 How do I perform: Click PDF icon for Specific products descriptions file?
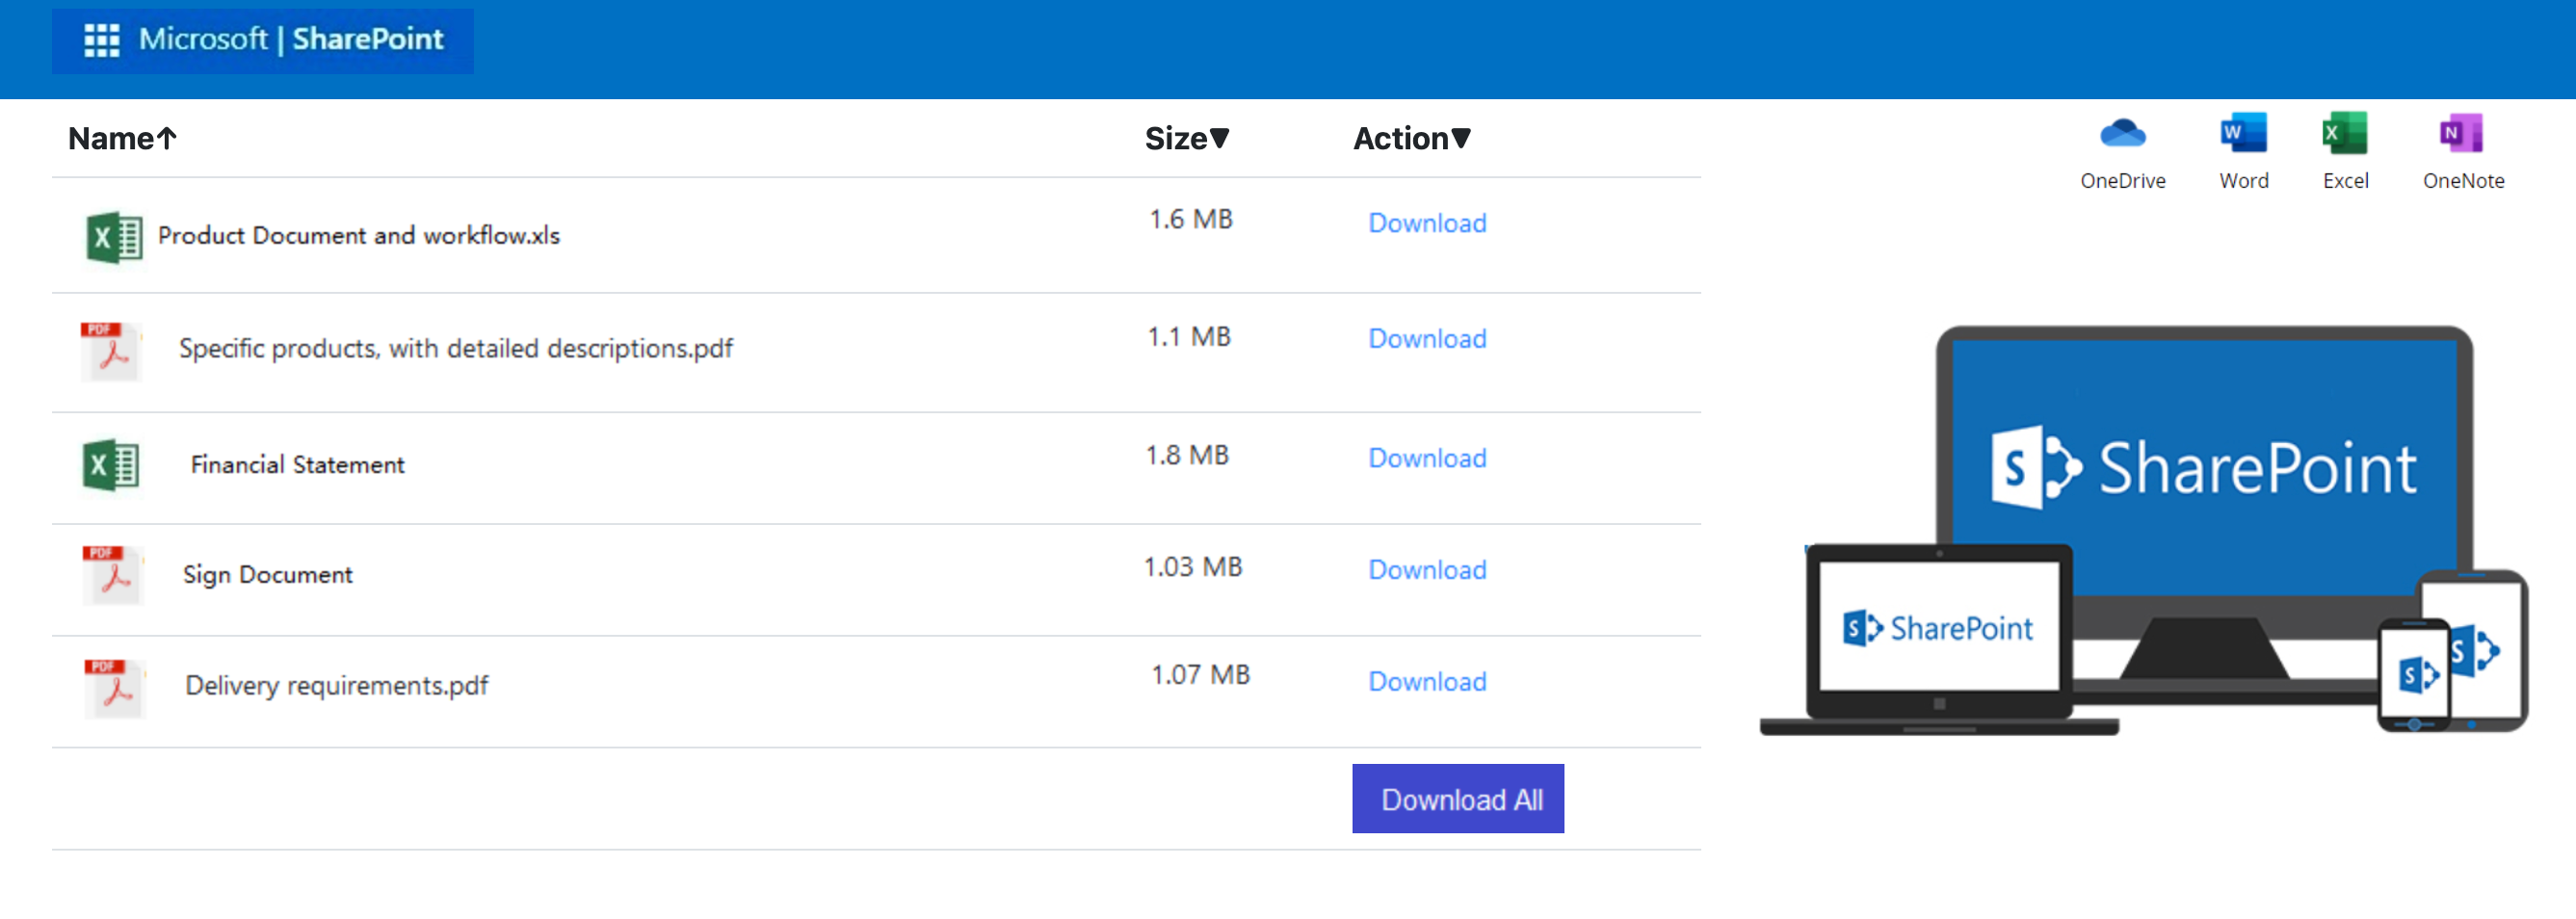pyautogui.click(x=111, y=351)
